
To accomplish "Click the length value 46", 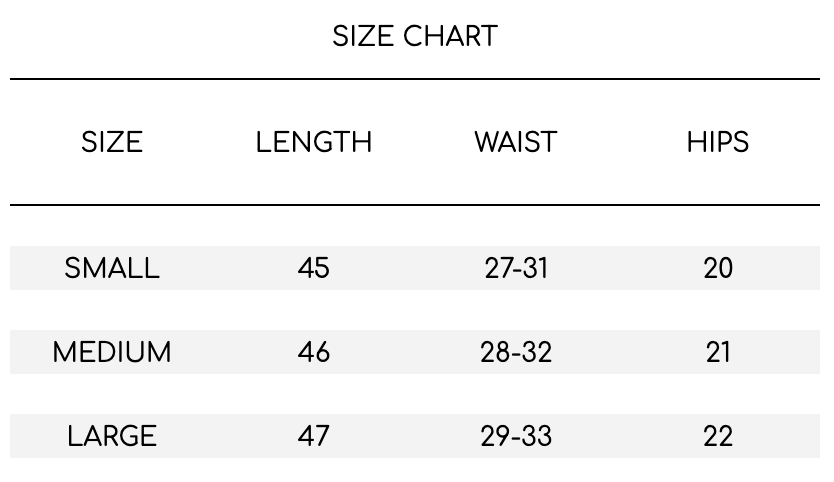I will (x=314, y=352).
